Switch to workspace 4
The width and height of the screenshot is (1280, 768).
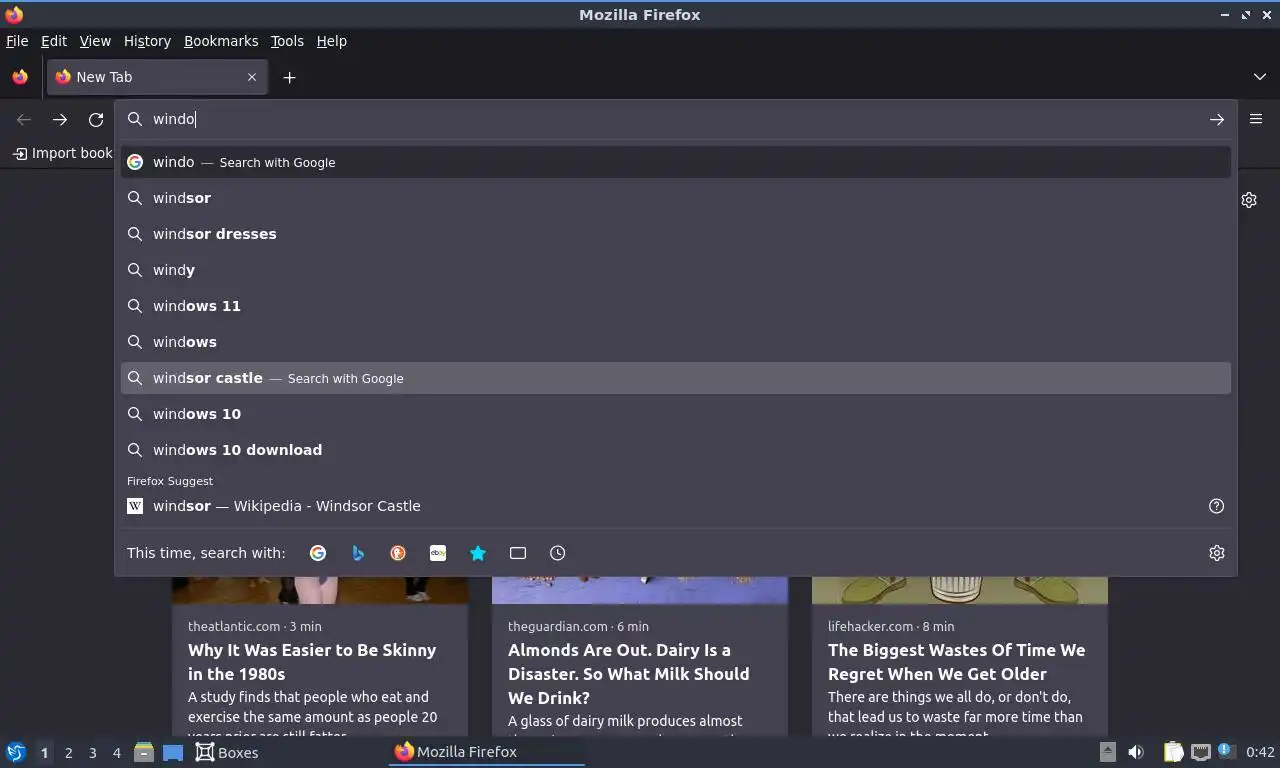116,753
